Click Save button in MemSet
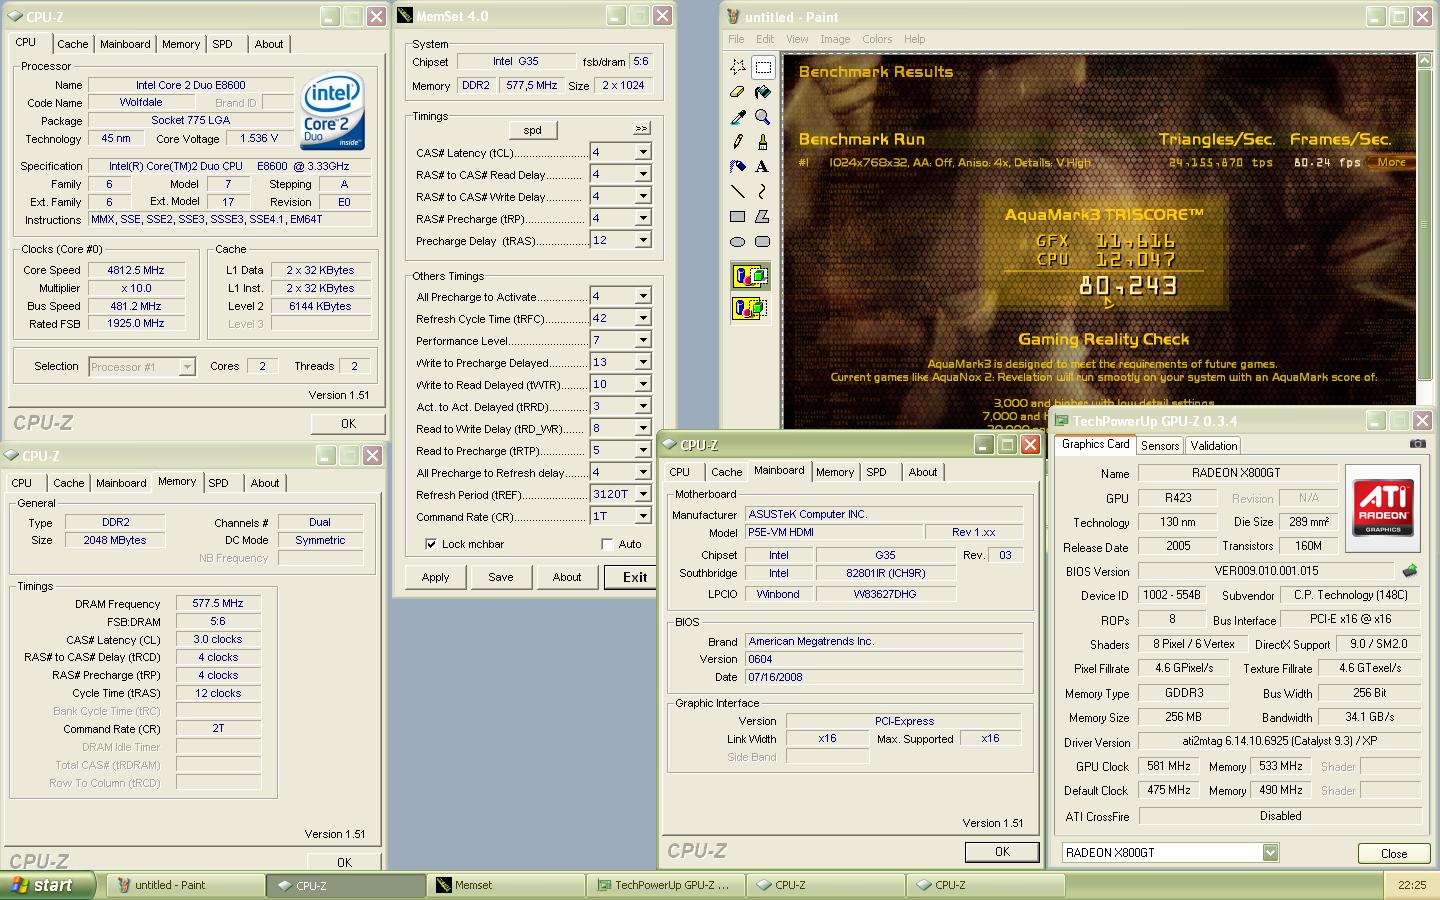 [x=501, y=577]
